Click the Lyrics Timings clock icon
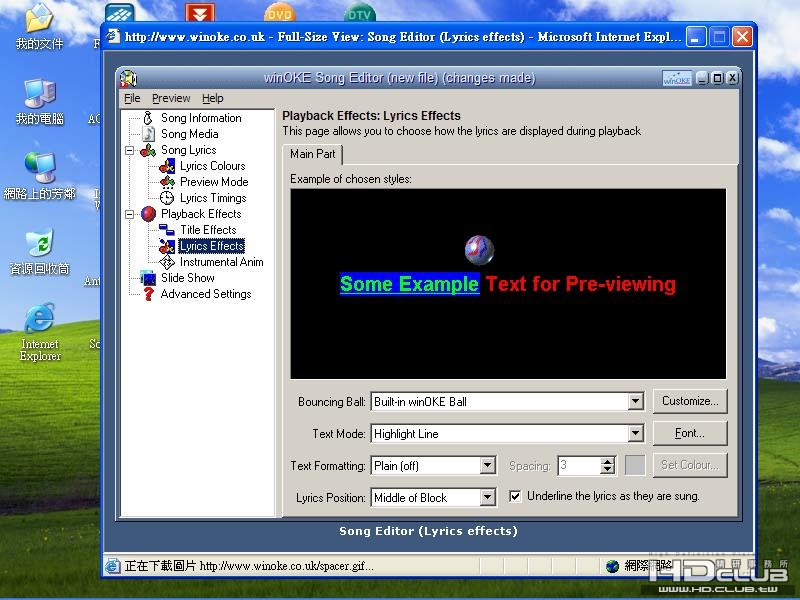Image resolution: width=800 pixels, height=600 pixels. coord(167,198)
